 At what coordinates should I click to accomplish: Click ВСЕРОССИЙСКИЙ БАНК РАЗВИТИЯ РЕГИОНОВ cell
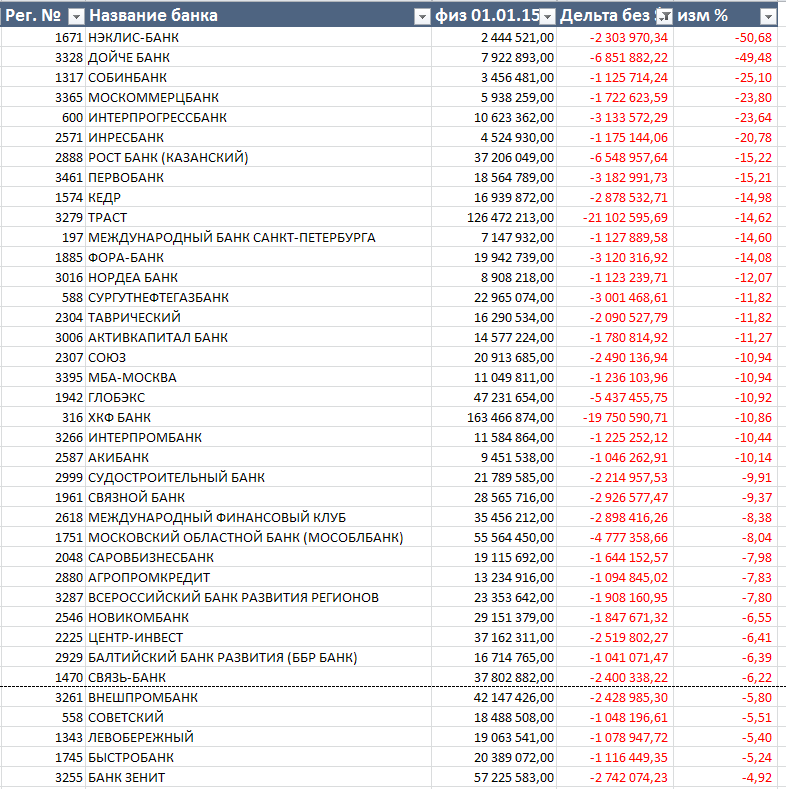258,597
